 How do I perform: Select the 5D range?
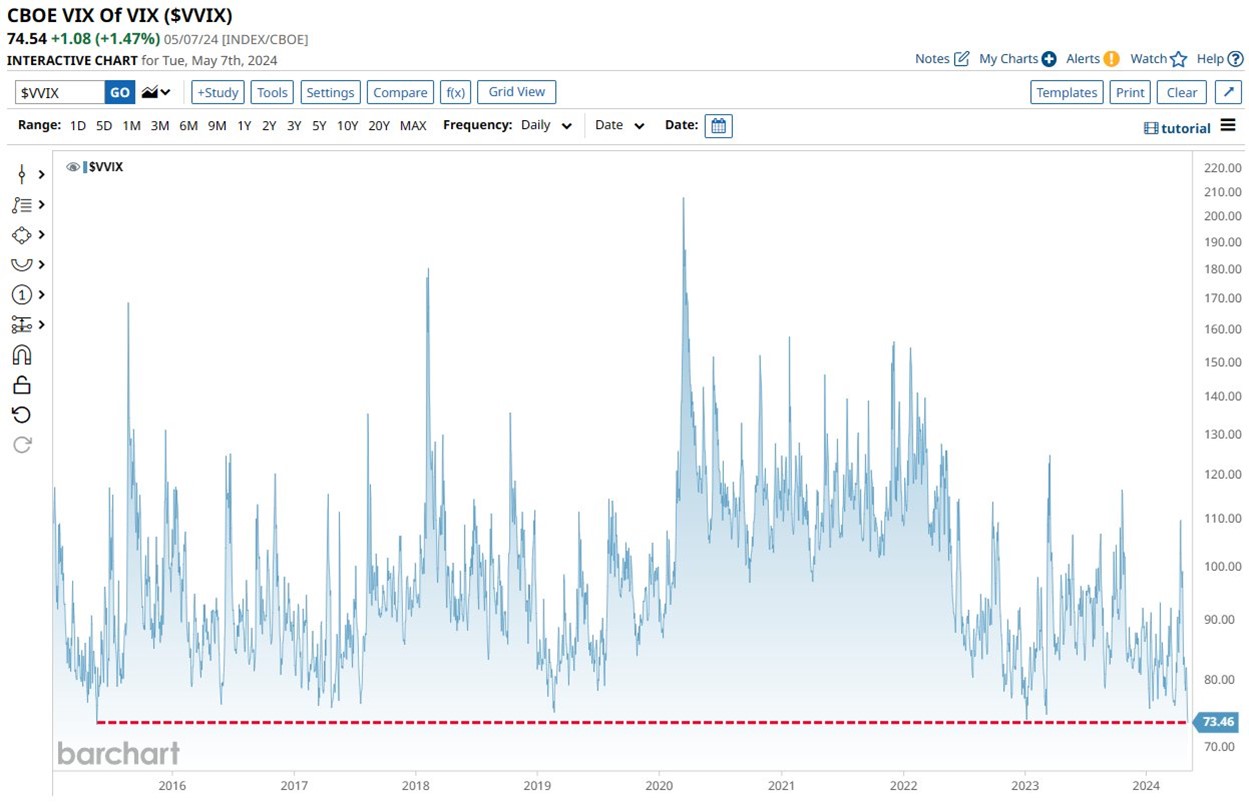[x=104, y=126]
